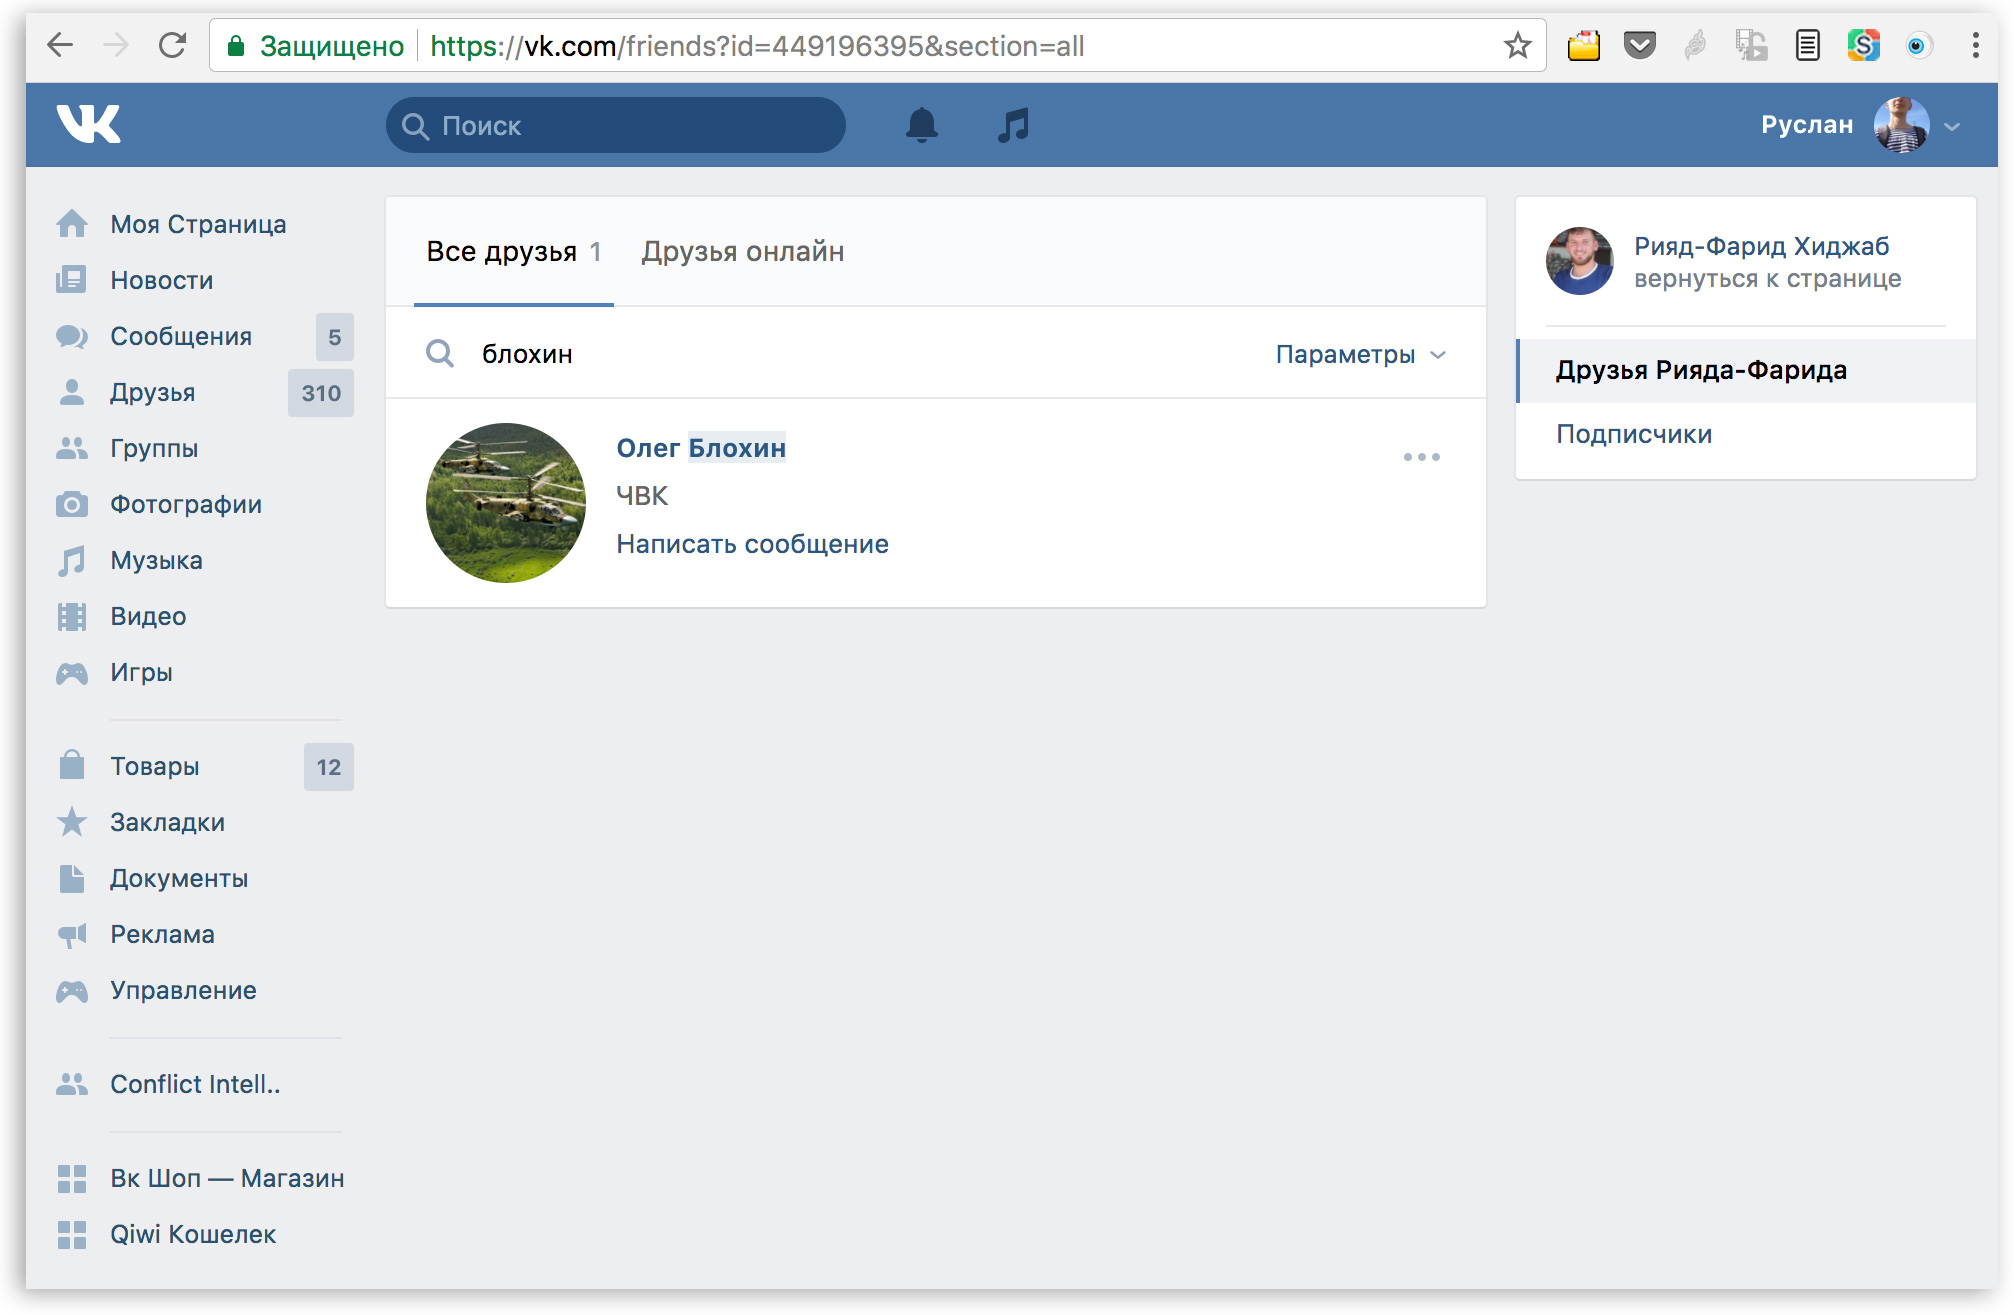Switch to Друзья онлайн tab
The height and width of the screenshot is (1315, 2014).
pyautogui.click(x=743, y=252)
